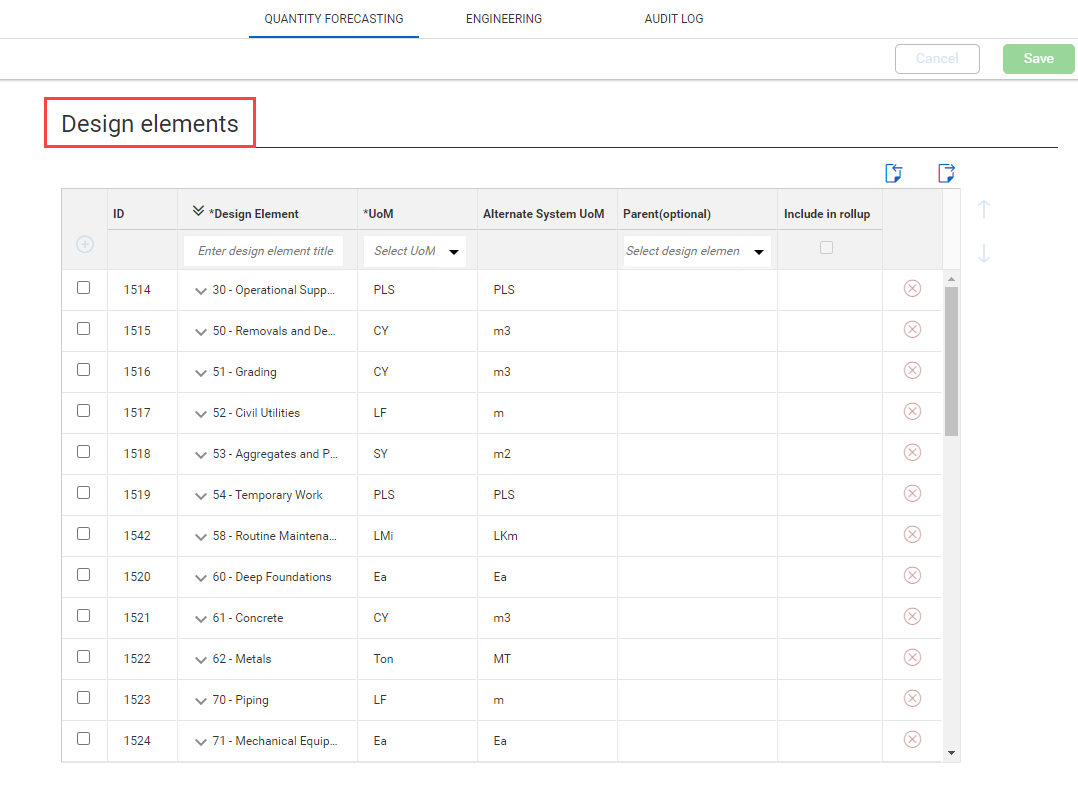1078x792 pixels.
Task: Click the move up arrow icon
Action: 984,209
